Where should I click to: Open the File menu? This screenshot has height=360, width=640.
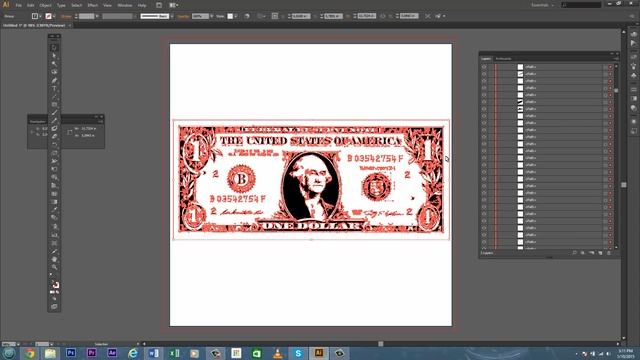(x=18, y=5)
